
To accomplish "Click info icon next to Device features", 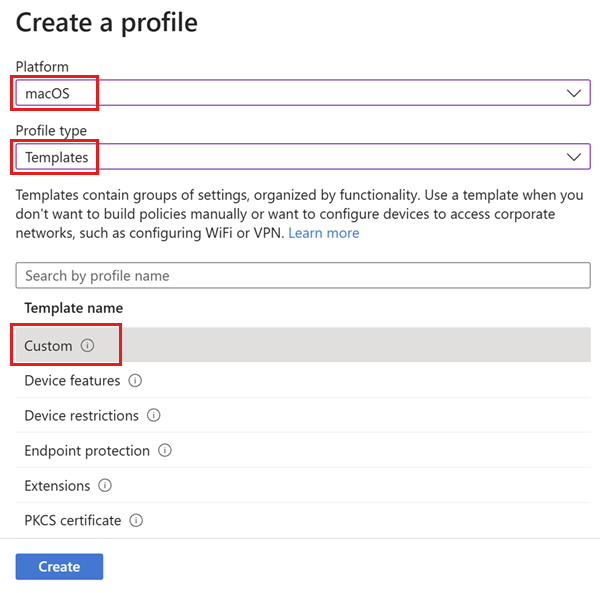I will click(x=135, y=381).
